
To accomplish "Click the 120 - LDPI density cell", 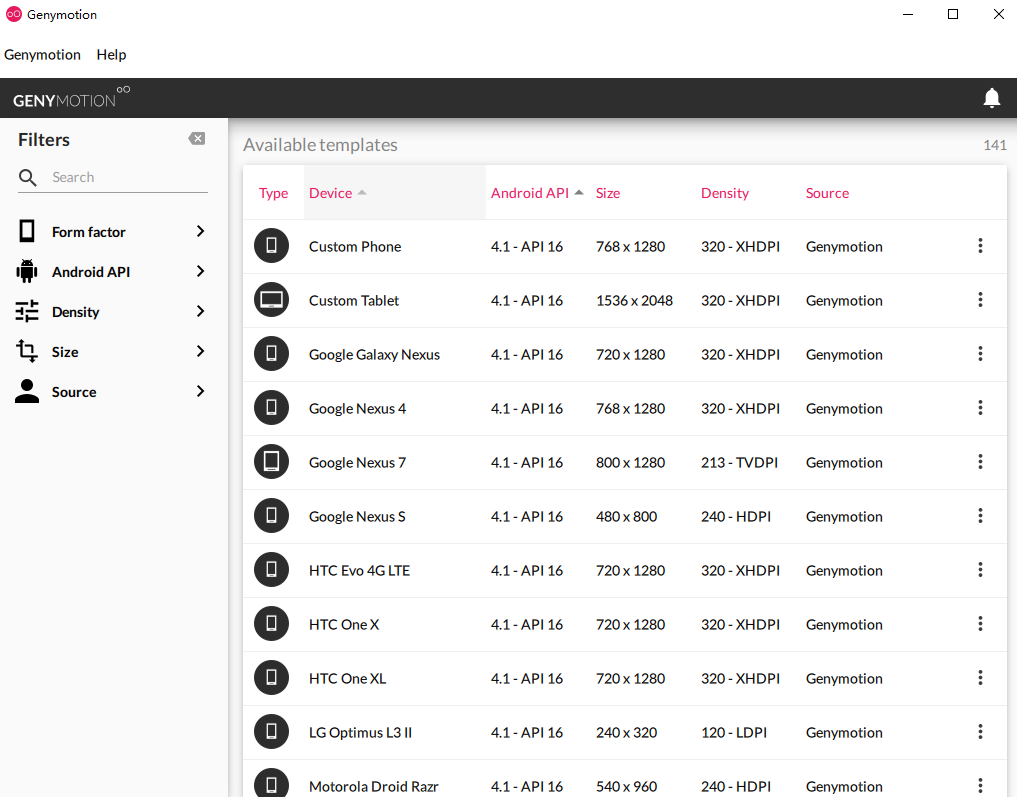I will (x=734, y=732).
